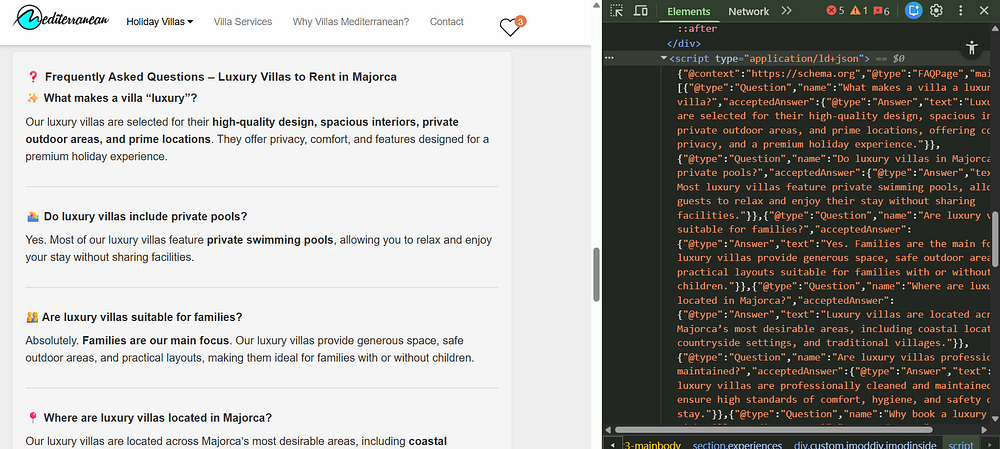Switch to the Network tab
Screen dimensions: 1000x449
coord(748,11)
